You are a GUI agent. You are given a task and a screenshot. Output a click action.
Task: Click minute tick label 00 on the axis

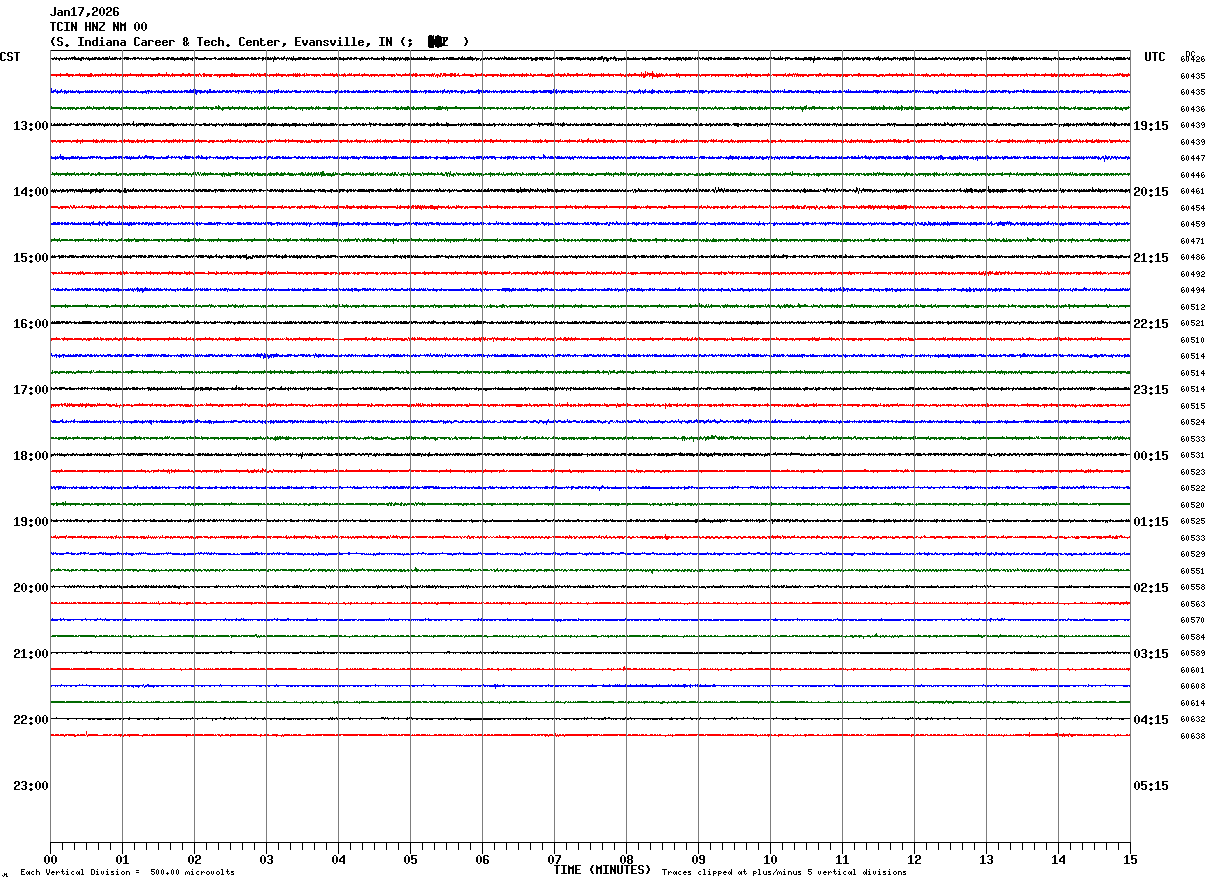(x=50, y=860)
